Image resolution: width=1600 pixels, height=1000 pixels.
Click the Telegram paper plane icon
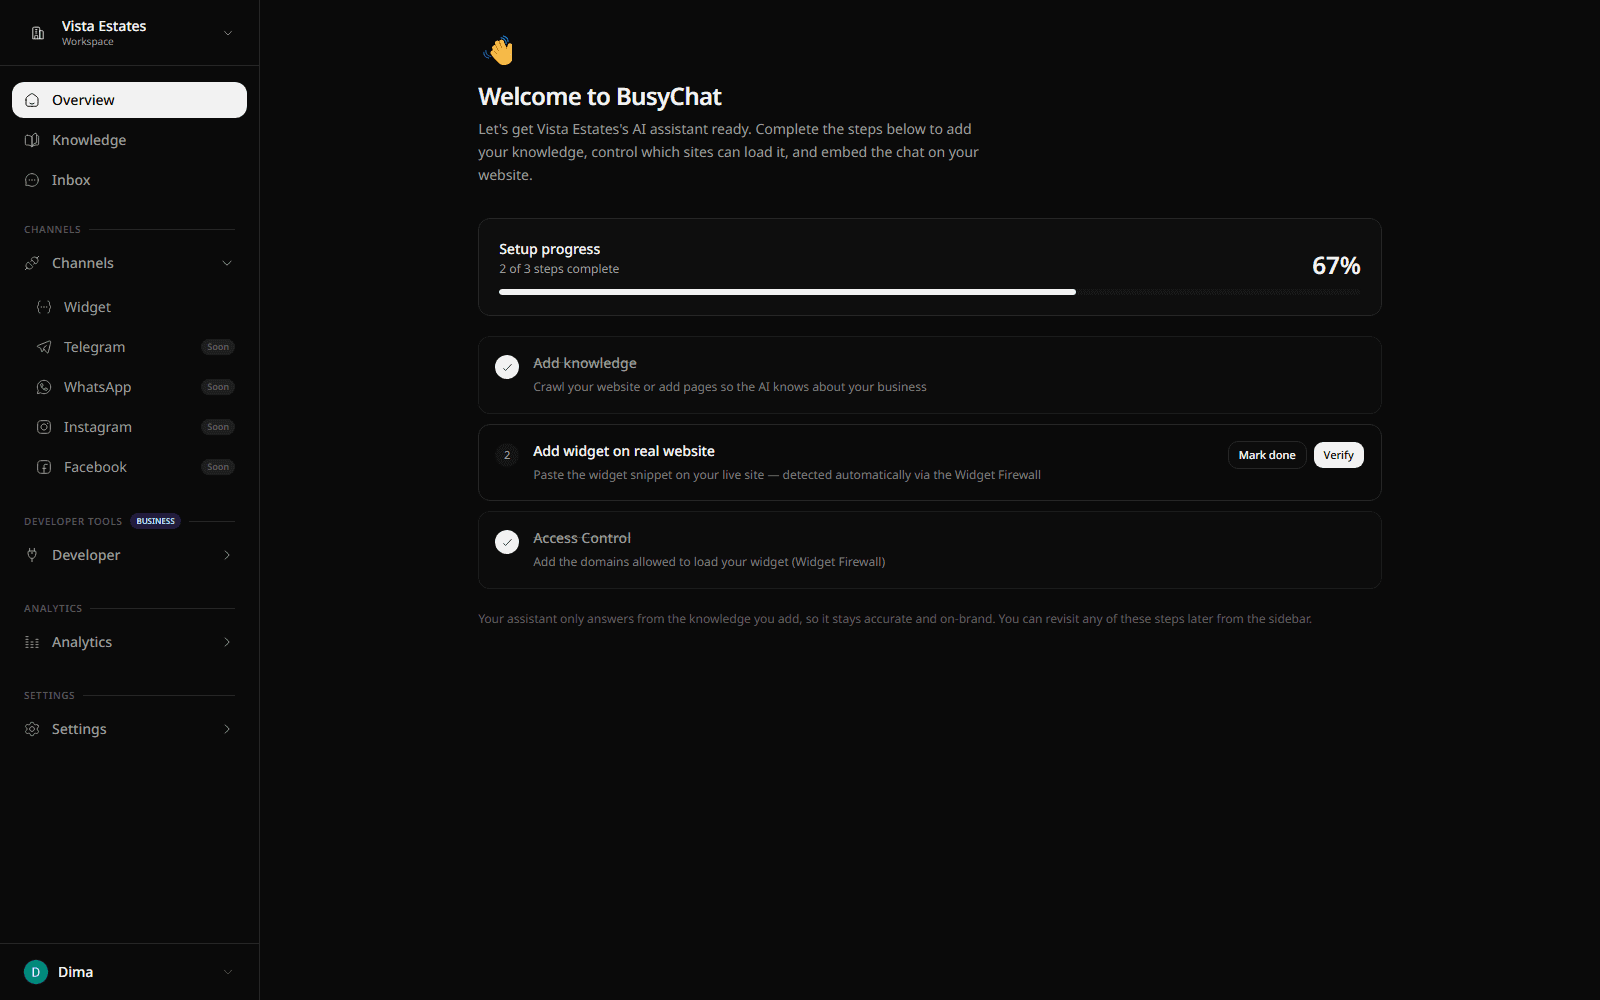click(44, 347)
